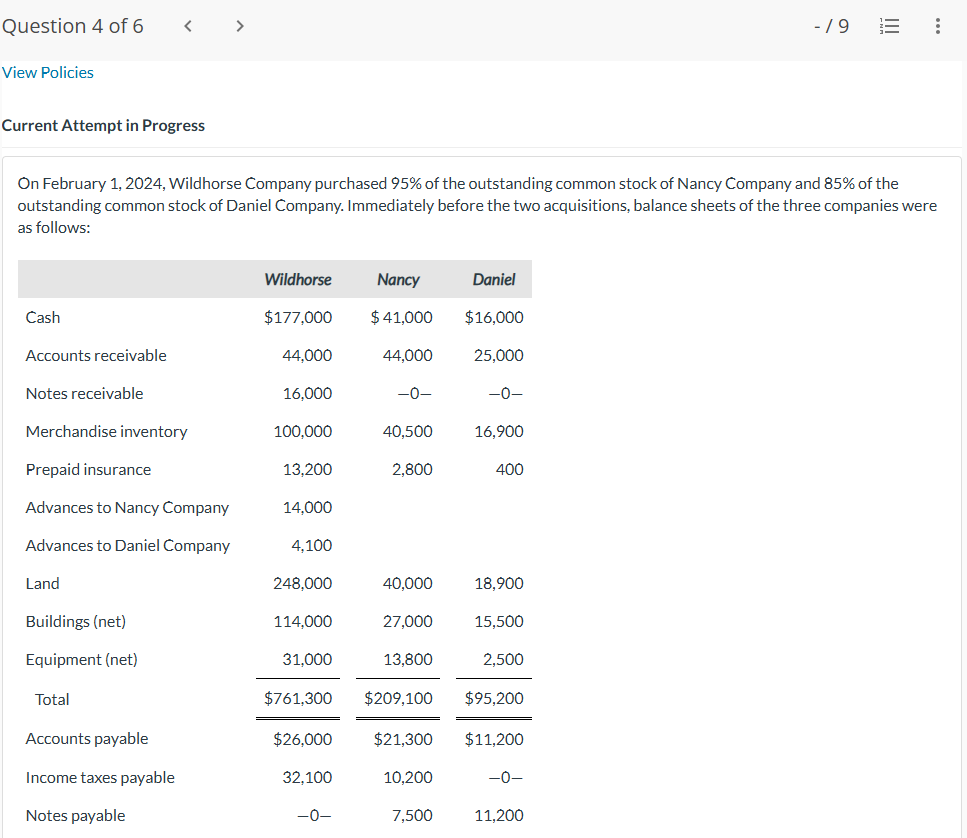Click Wildhorse cash value $177,000
Screen dimensions: 967x838
coord(298,318)
